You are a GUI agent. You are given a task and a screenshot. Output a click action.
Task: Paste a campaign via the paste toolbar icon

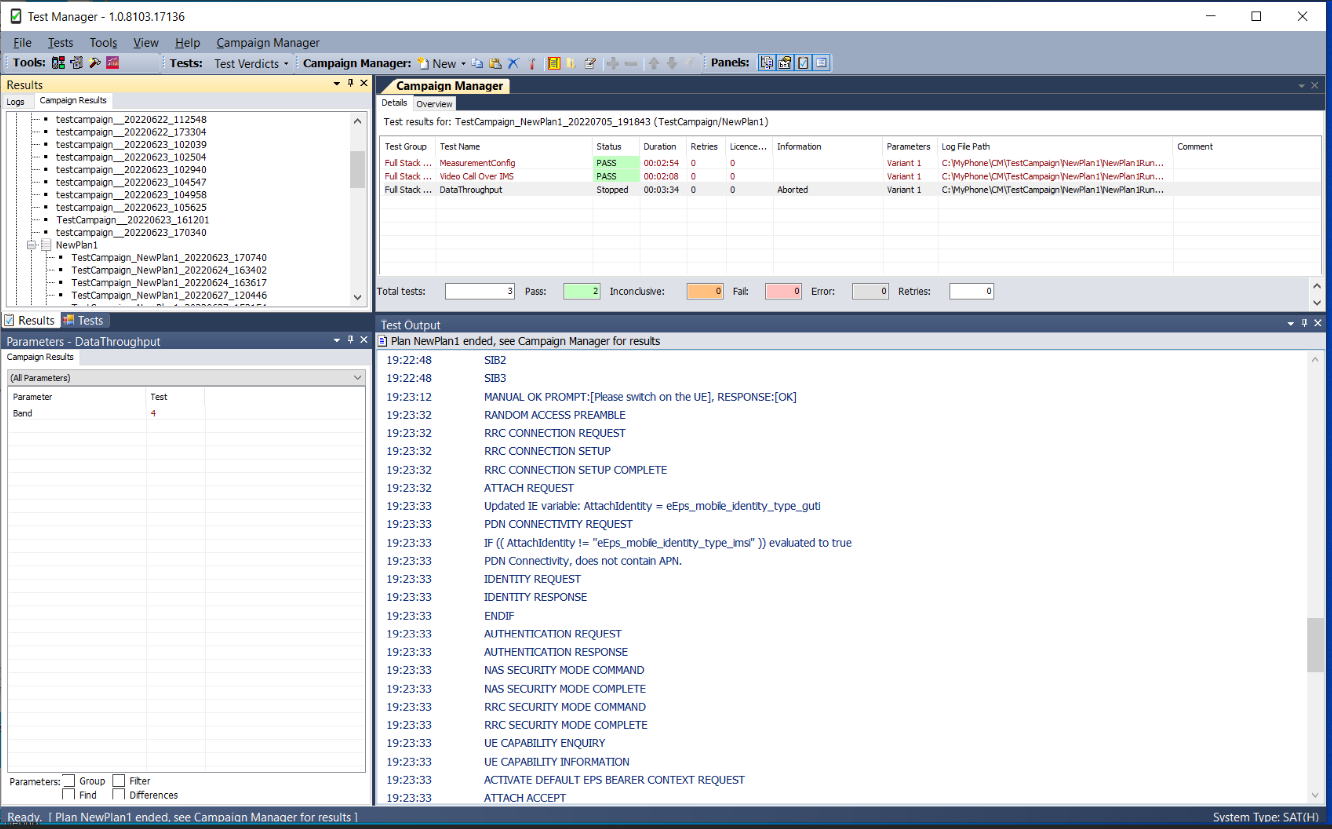click(x=494, y=62)
